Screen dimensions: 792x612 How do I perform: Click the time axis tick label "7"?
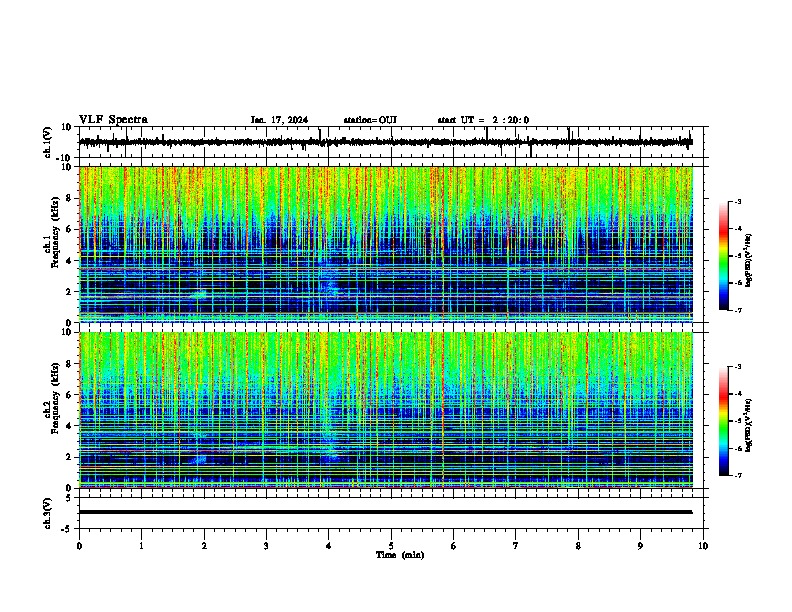[516, 546]
